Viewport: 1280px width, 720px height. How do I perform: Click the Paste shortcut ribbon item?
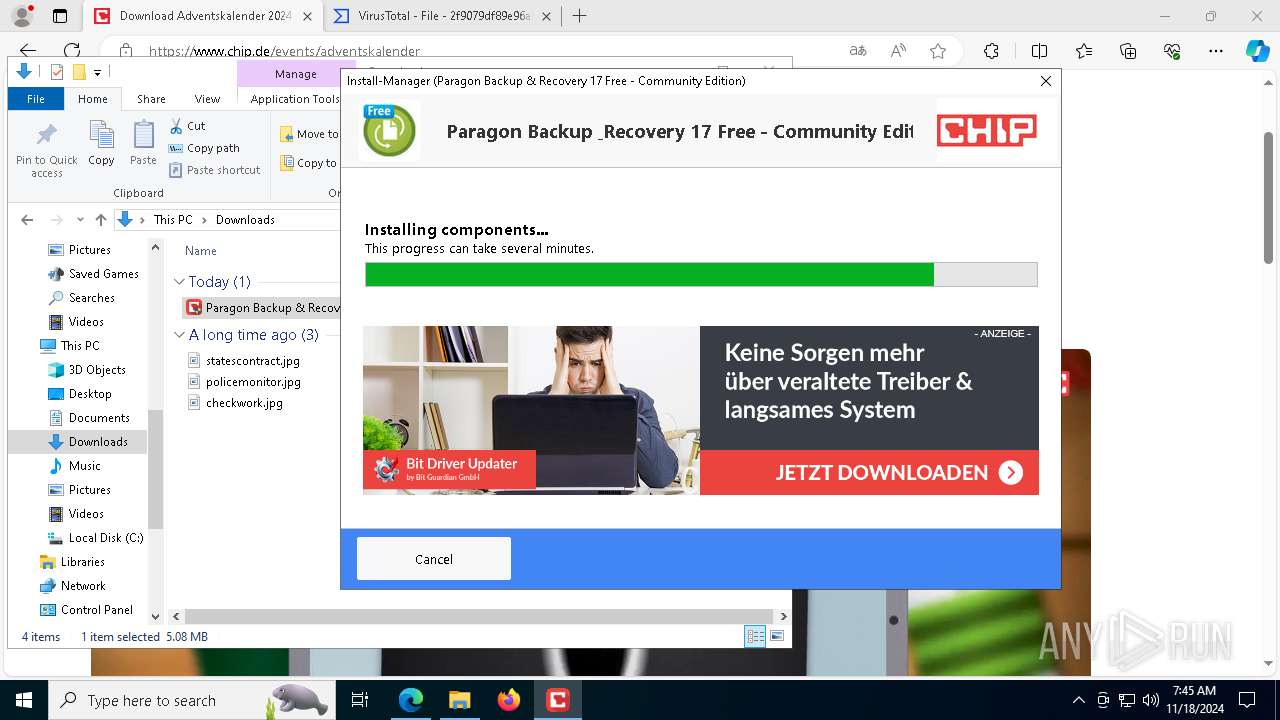click(214, 170)
